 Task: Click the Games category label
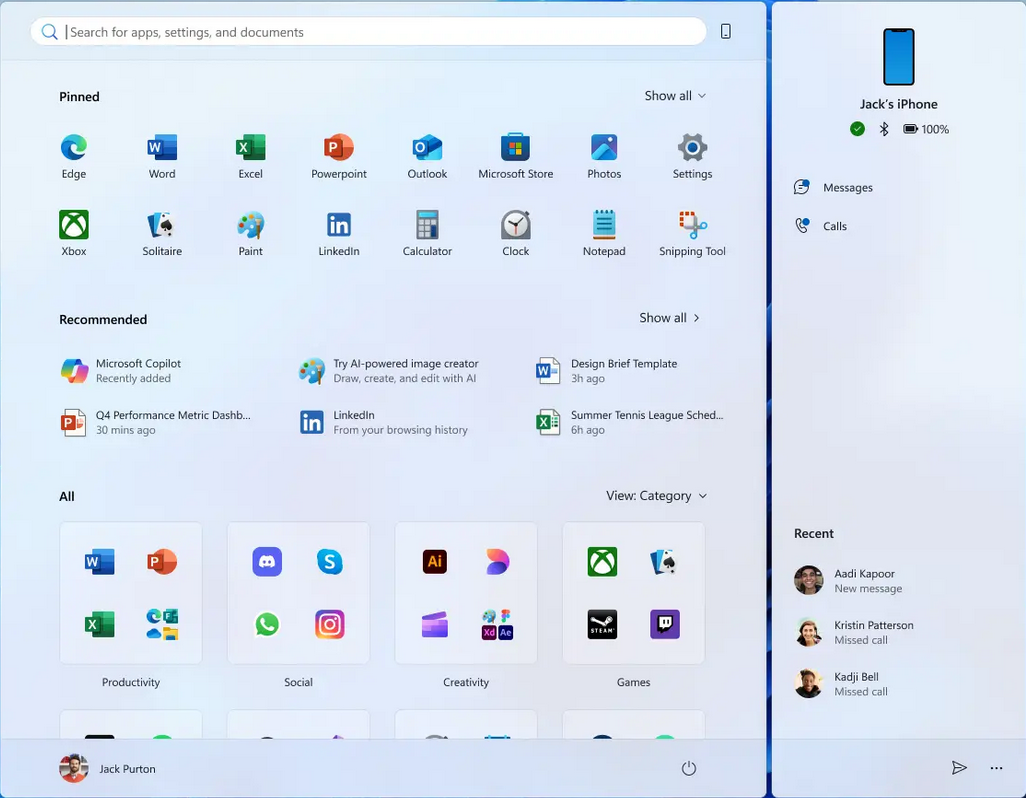[x=633, y=682]
